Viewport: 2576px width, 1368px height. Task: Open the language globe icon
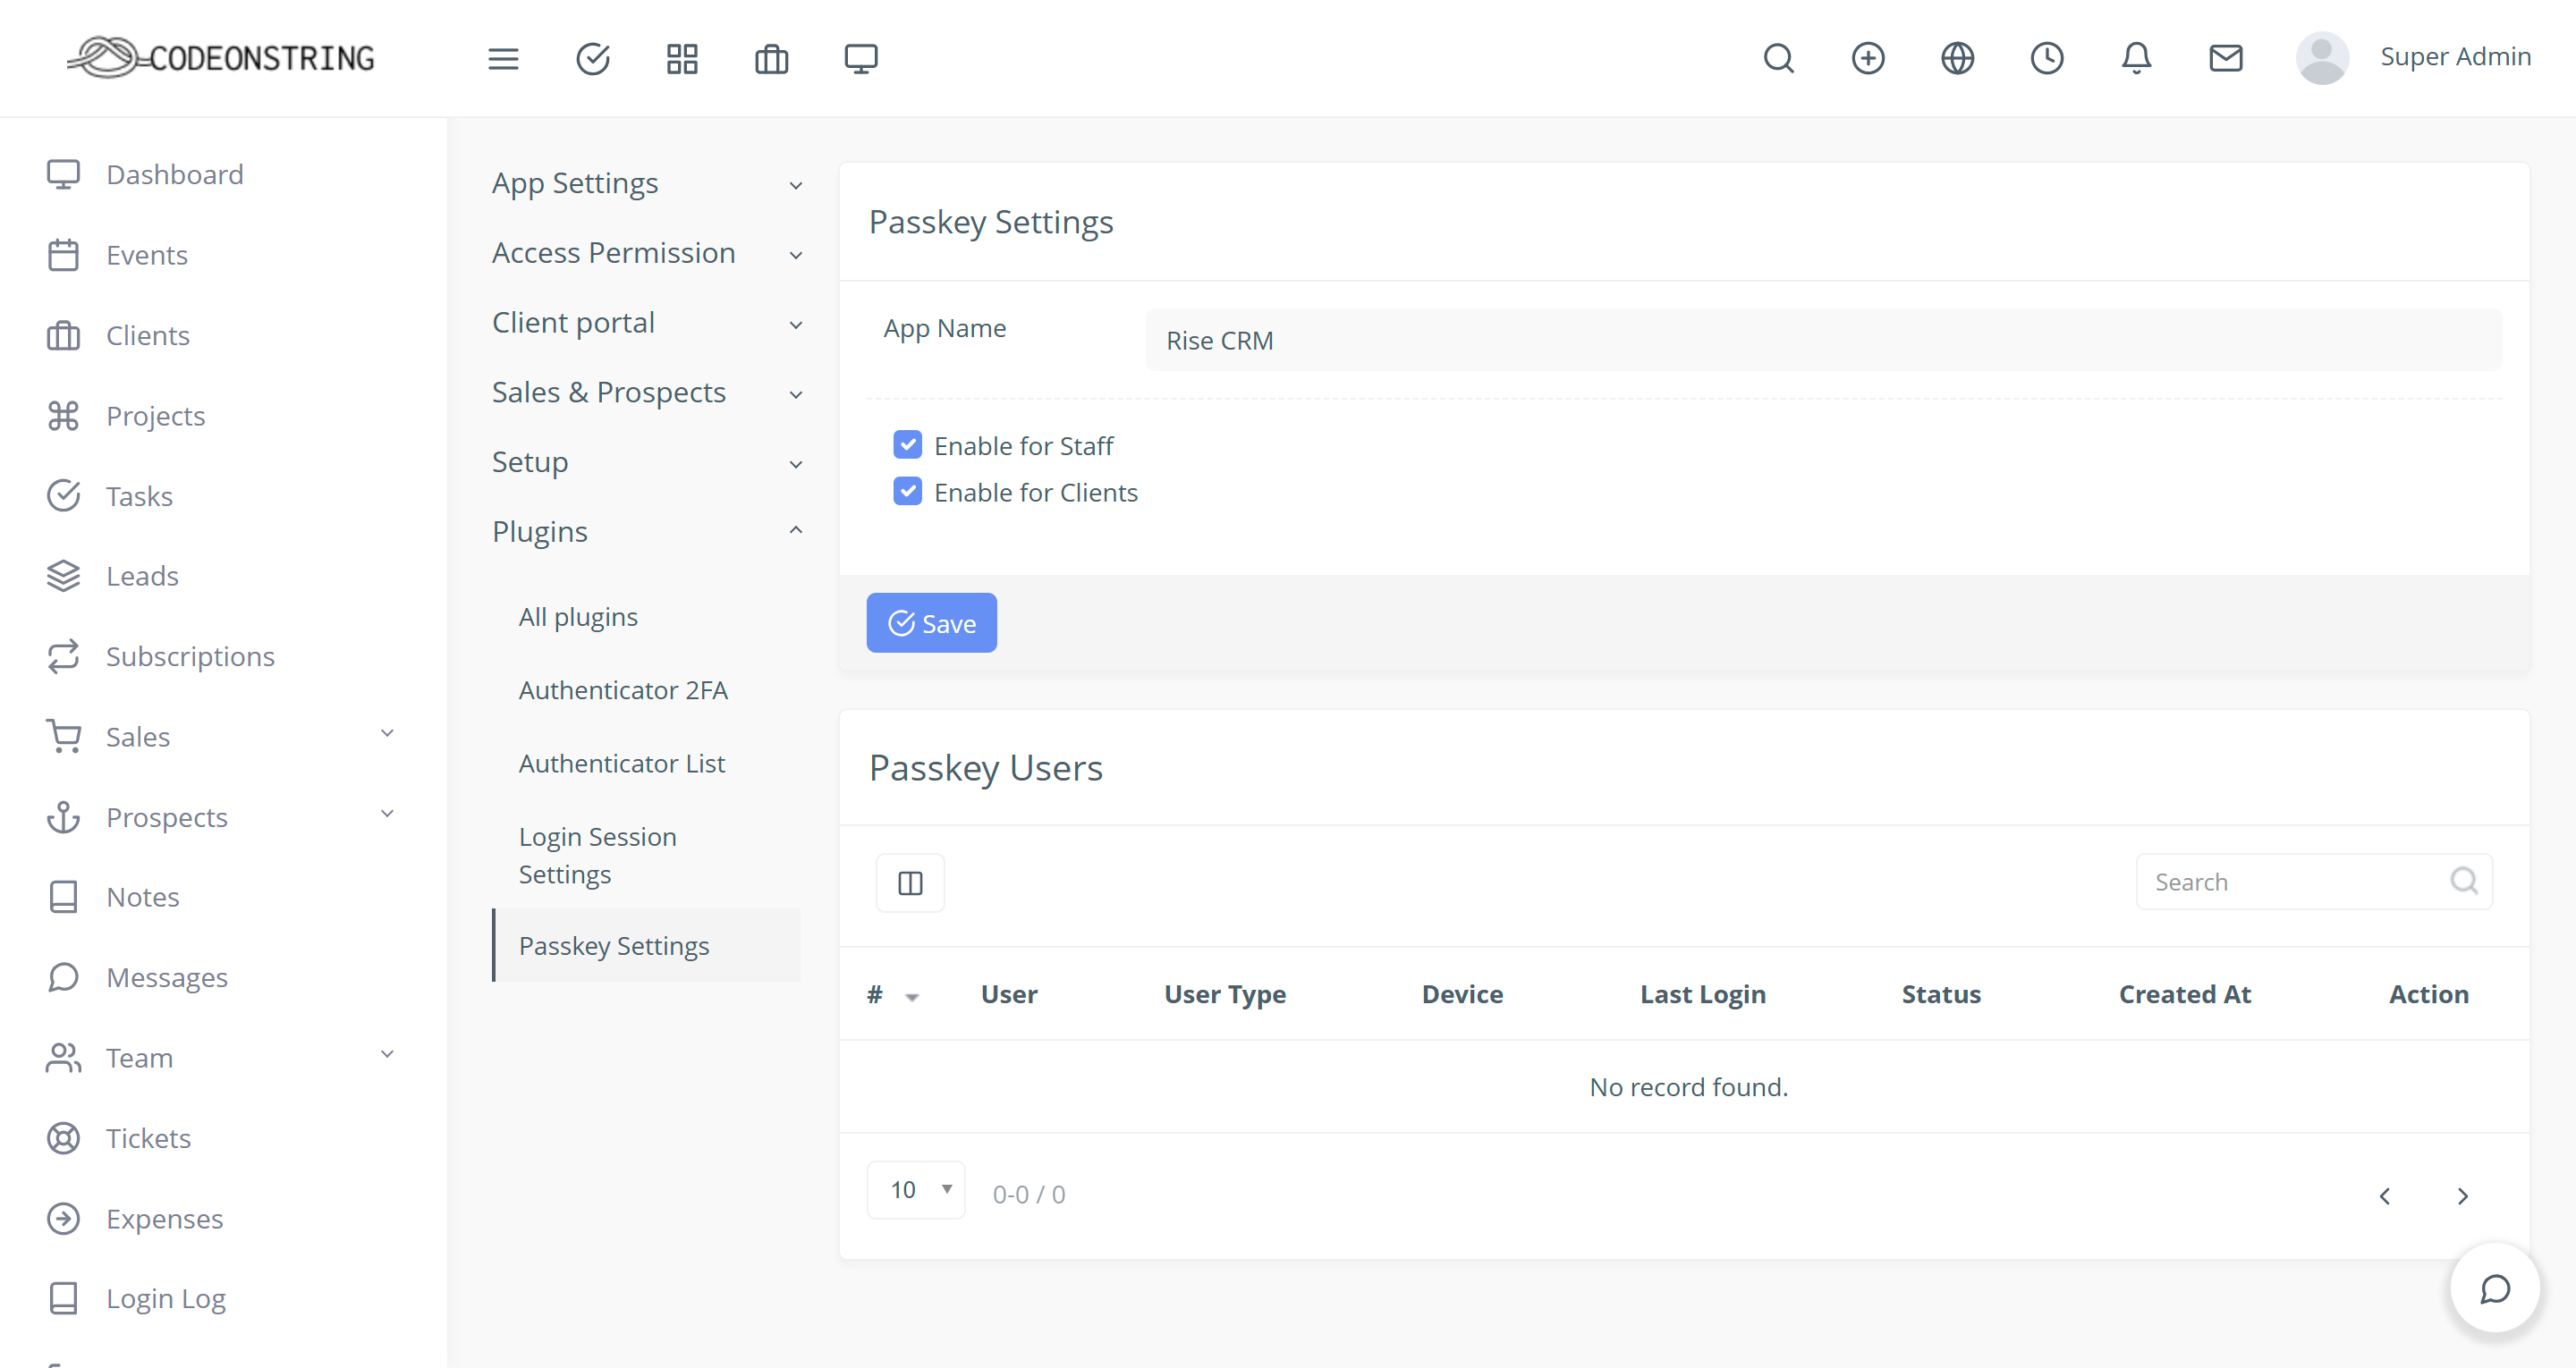click(x=1957, y=59)
